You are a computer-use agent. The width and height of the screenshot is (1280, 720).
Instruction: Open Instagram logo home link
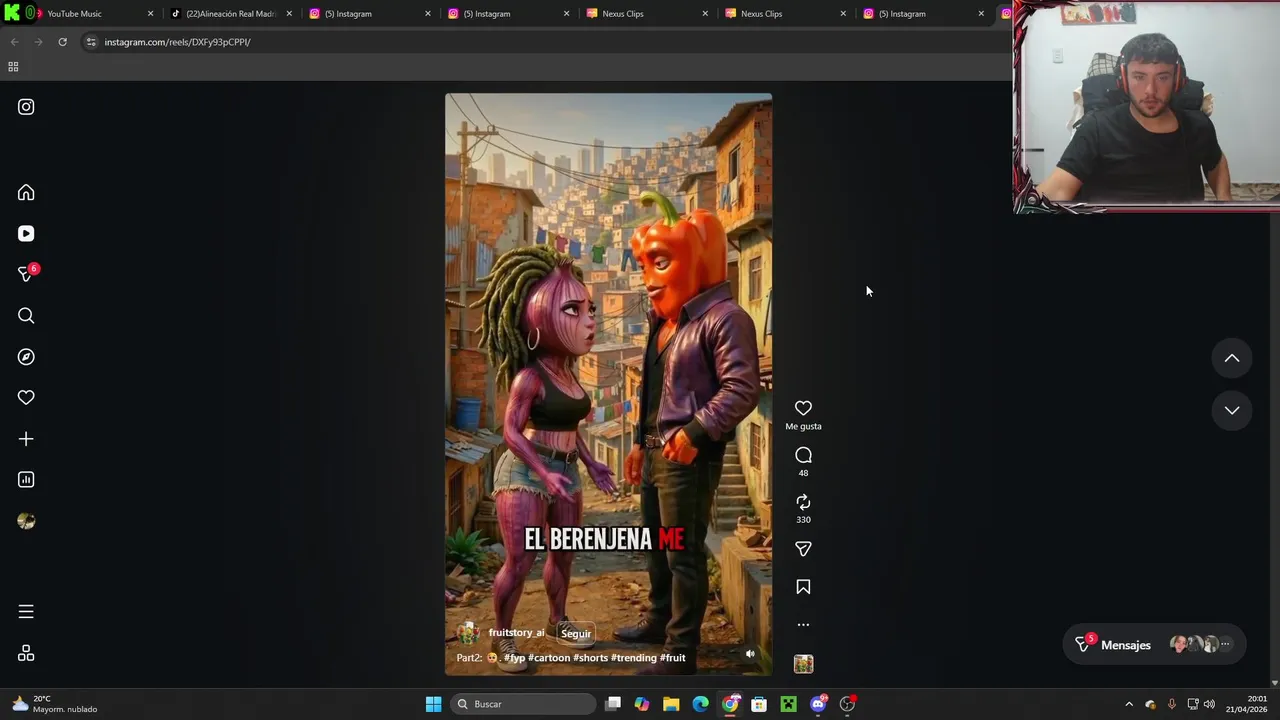point(26,107)
